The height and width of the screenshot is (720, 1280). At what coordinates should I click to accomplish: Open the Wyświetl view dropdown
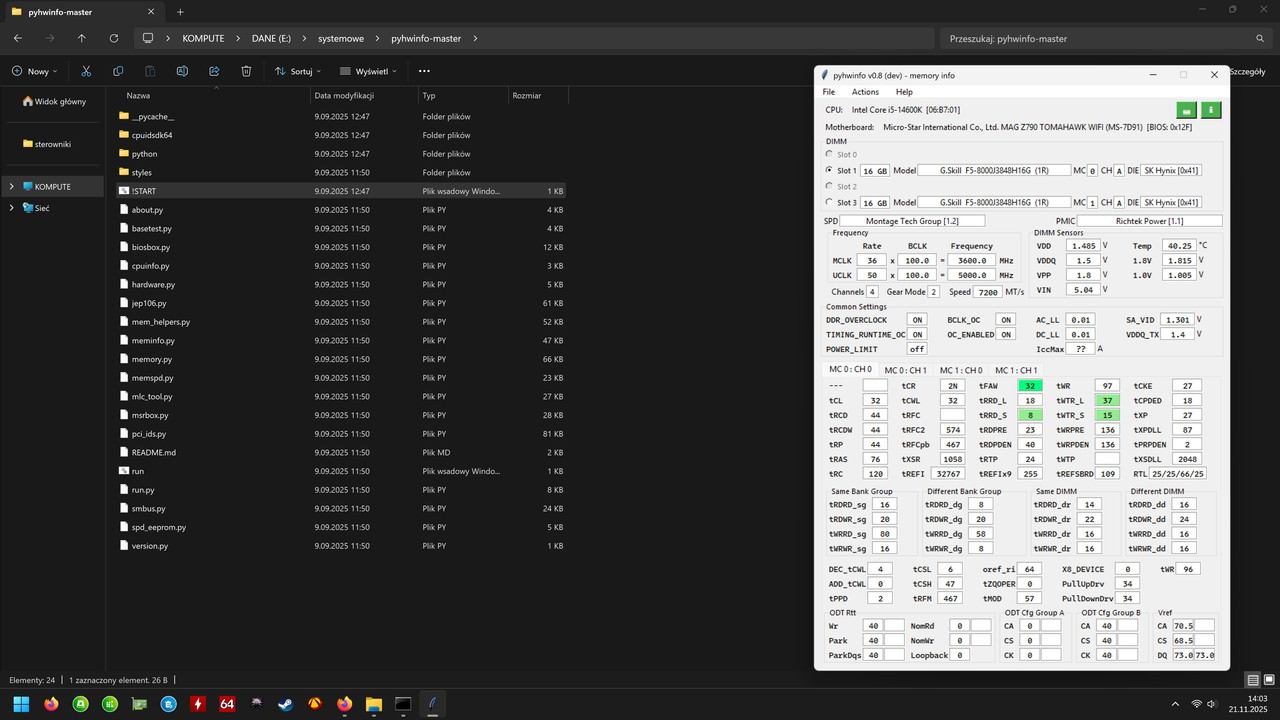[368, 71]
